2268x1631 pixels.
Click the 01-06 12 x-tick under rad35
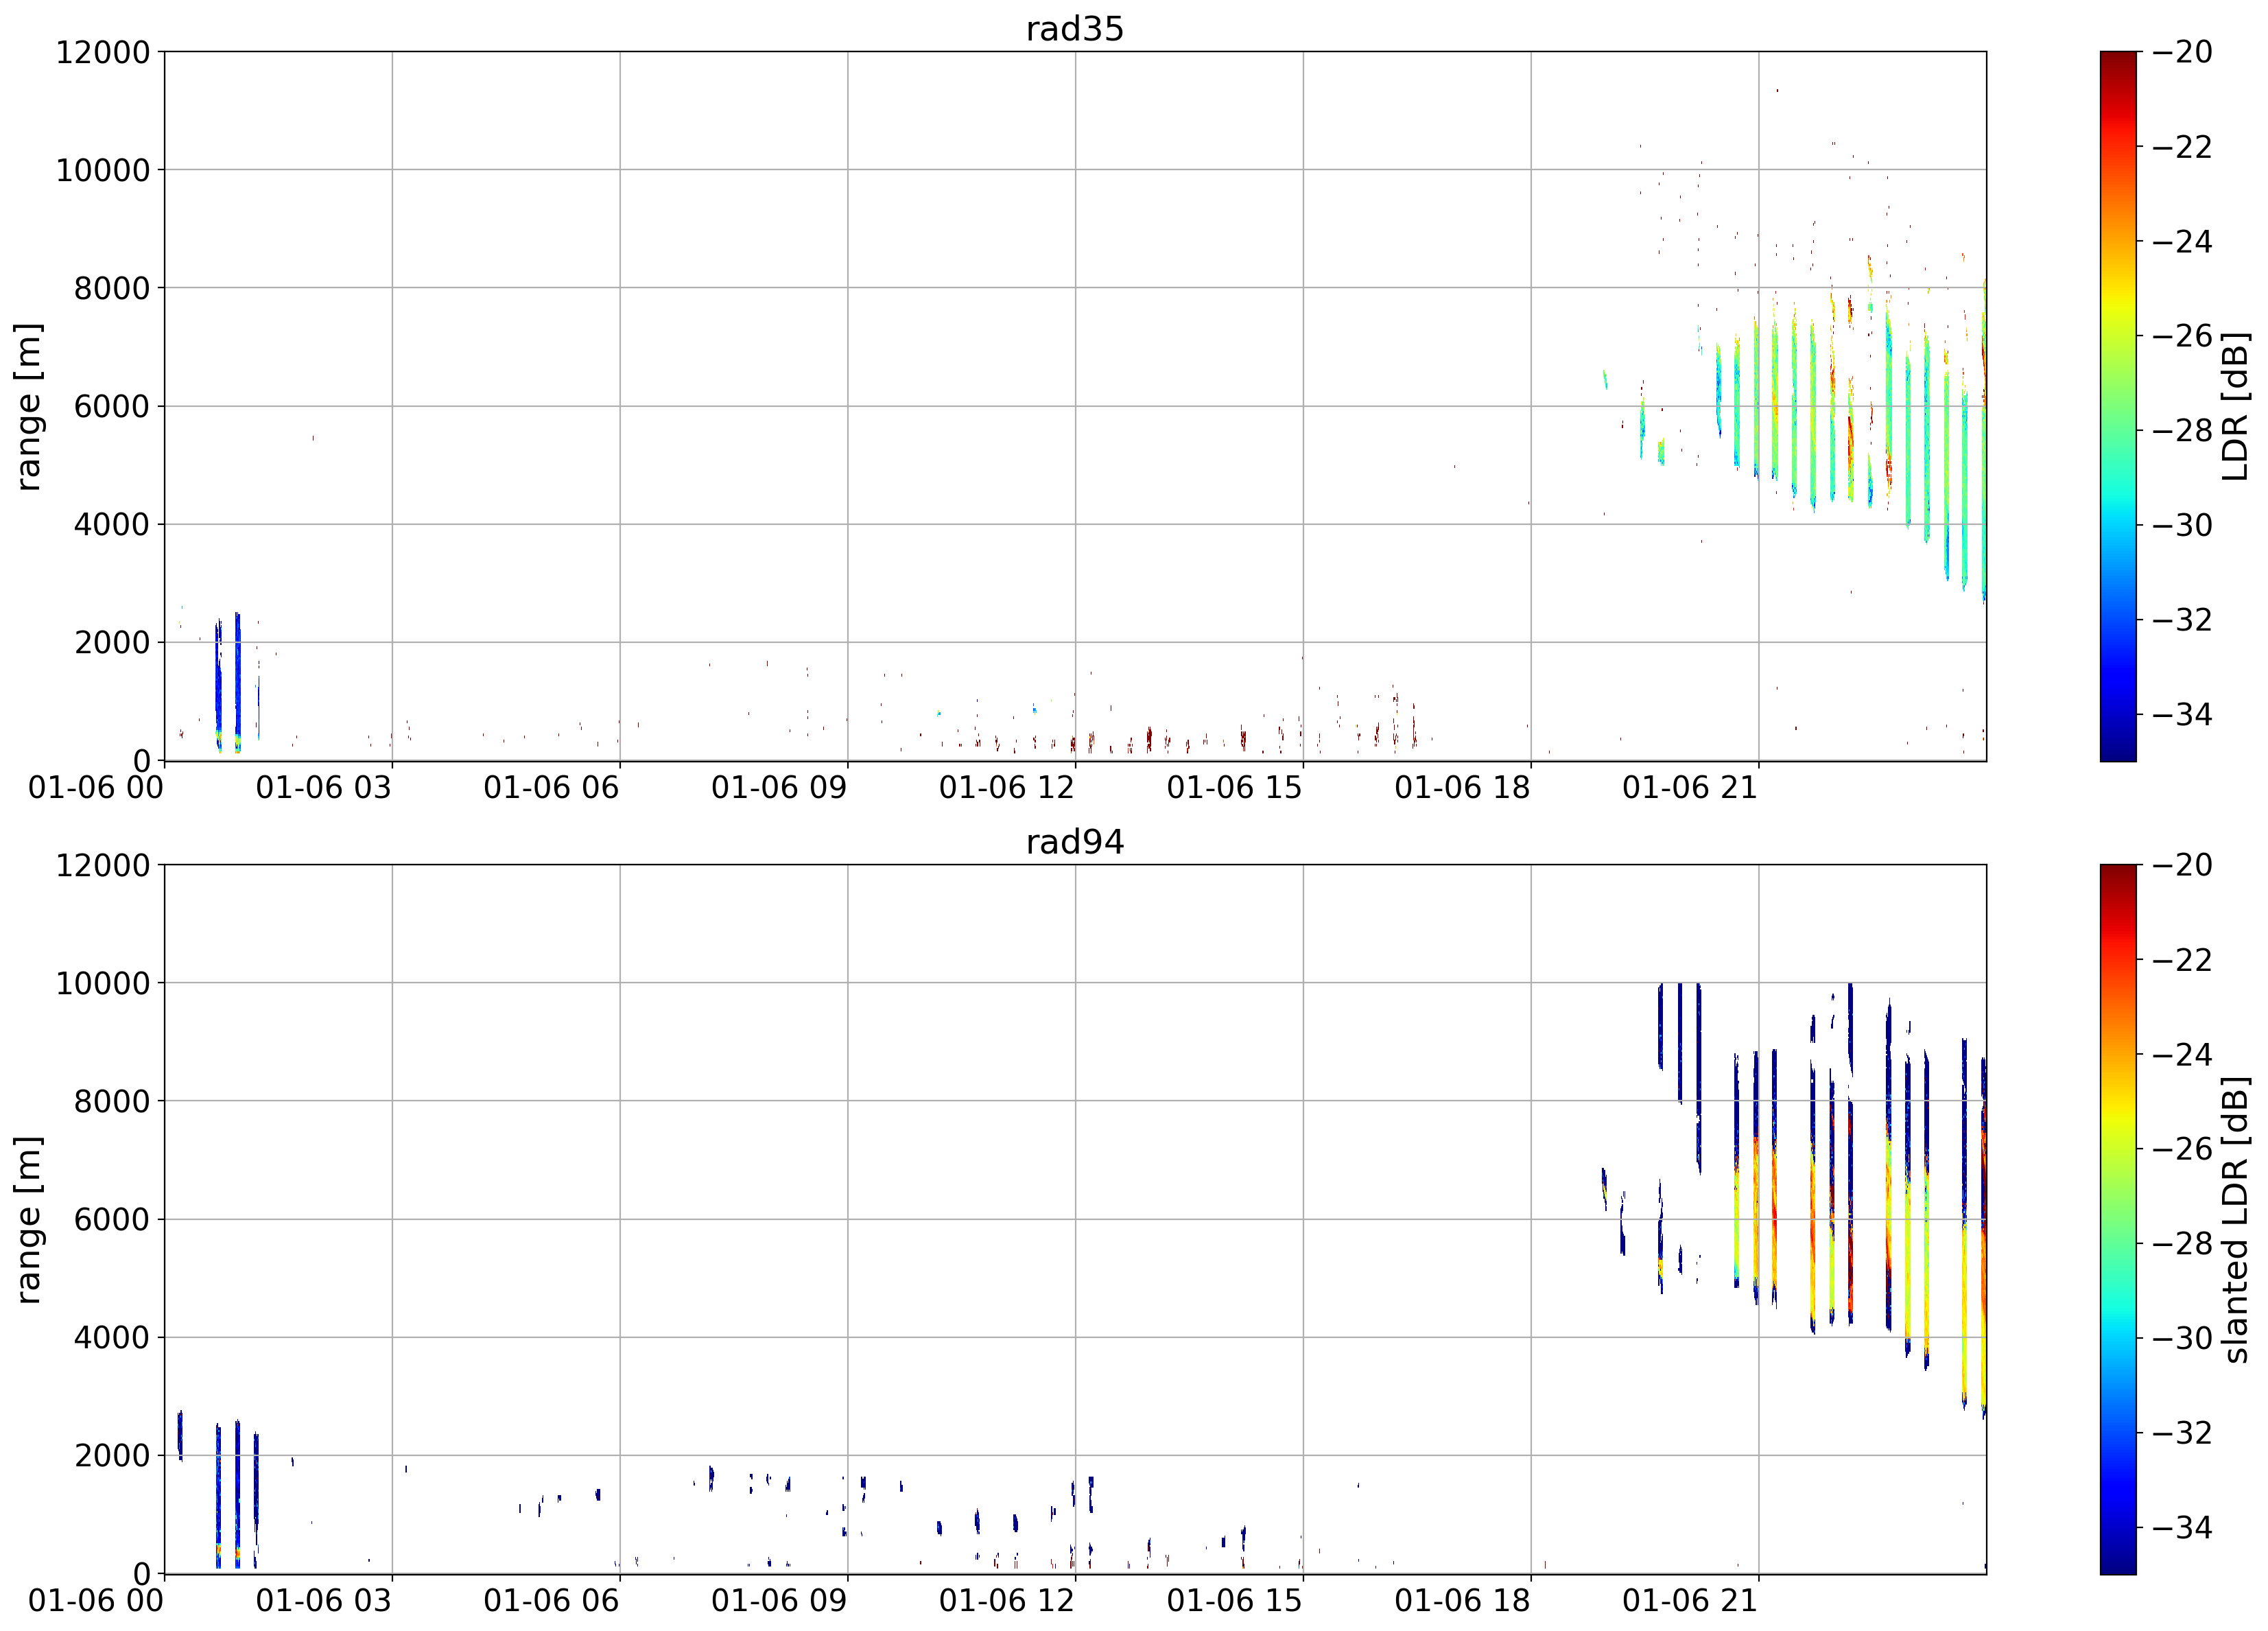1007,788
